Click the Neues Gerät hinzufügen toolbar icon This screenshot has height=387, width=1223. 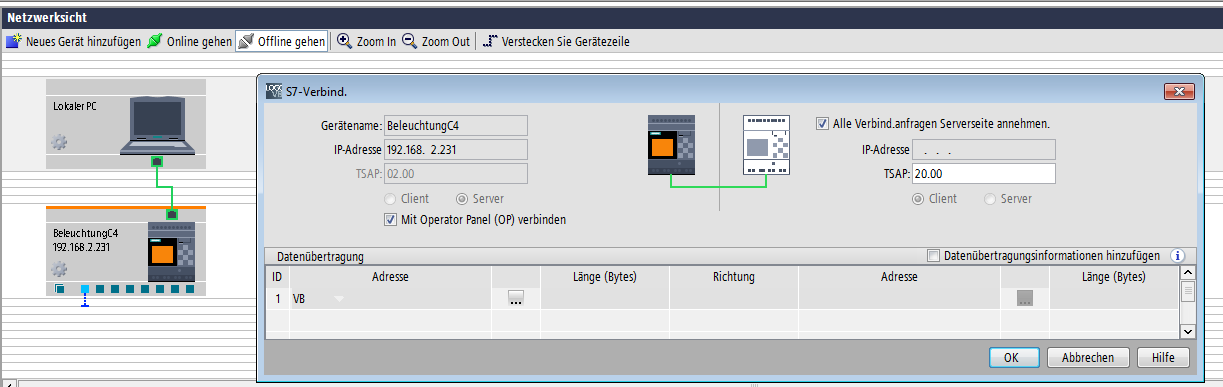14,42
